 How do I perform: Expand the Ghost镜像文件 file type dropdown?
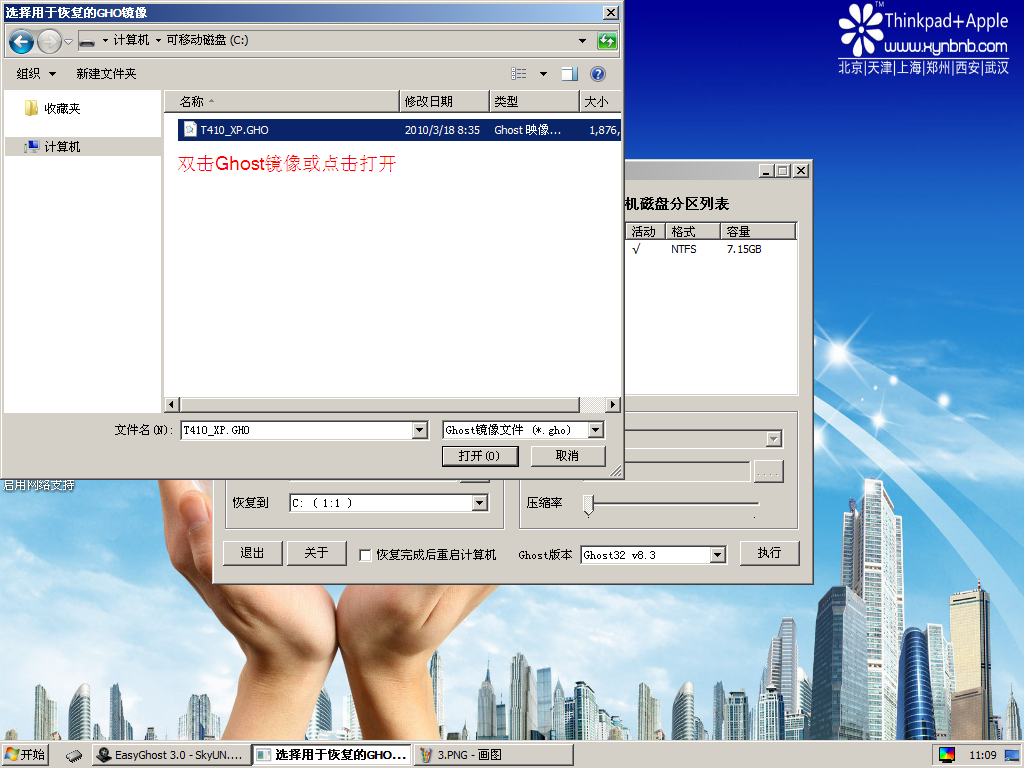point(595,430)
